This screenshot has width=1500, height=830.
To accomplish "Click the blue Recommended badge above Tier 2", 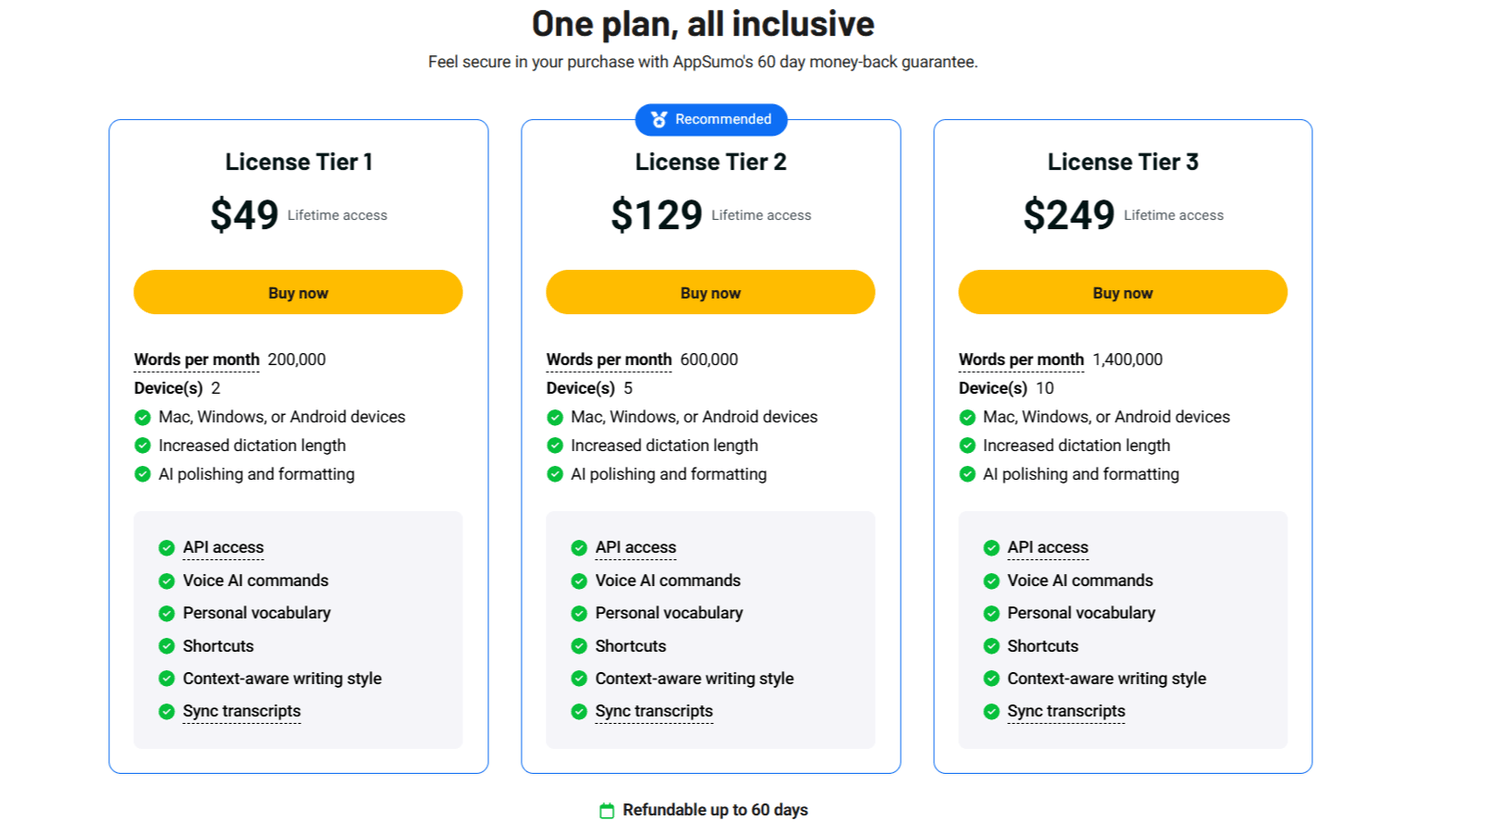I will (x=711, y=119).
